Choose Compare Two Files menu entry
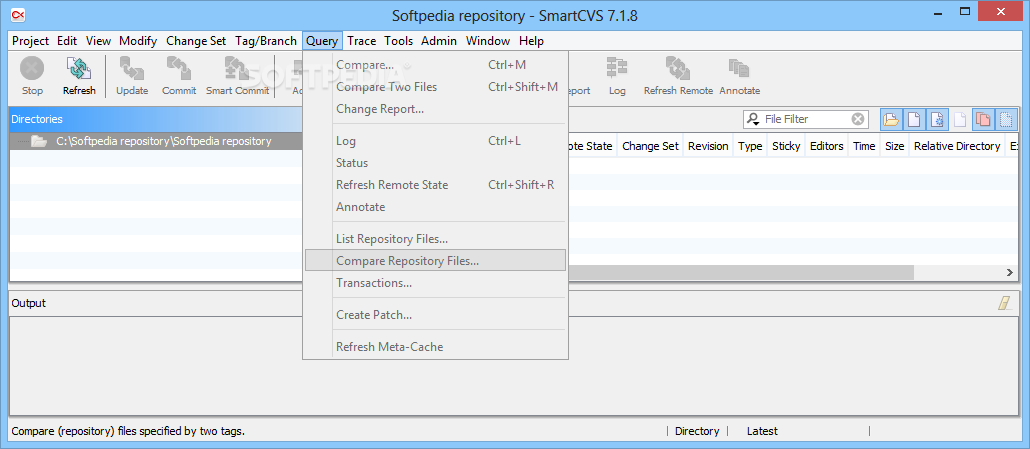The image size is (1030, 449). (x=435, y=87)
